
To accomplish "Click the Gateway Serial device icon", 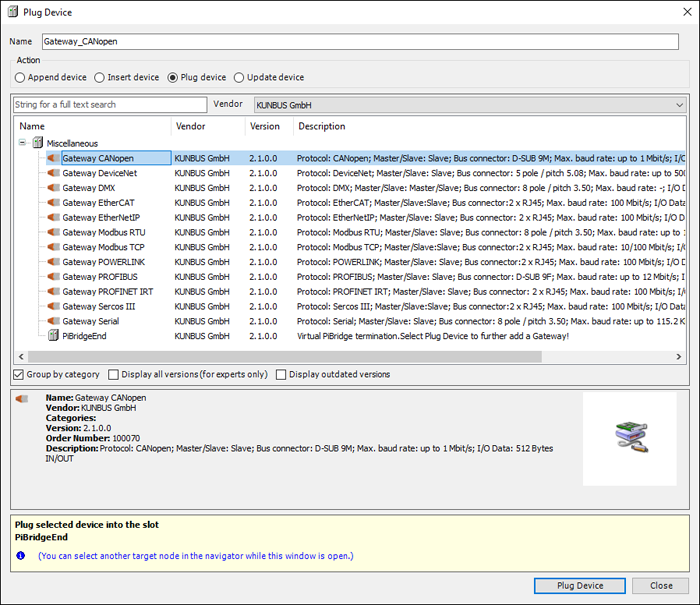I will [54, 321].
